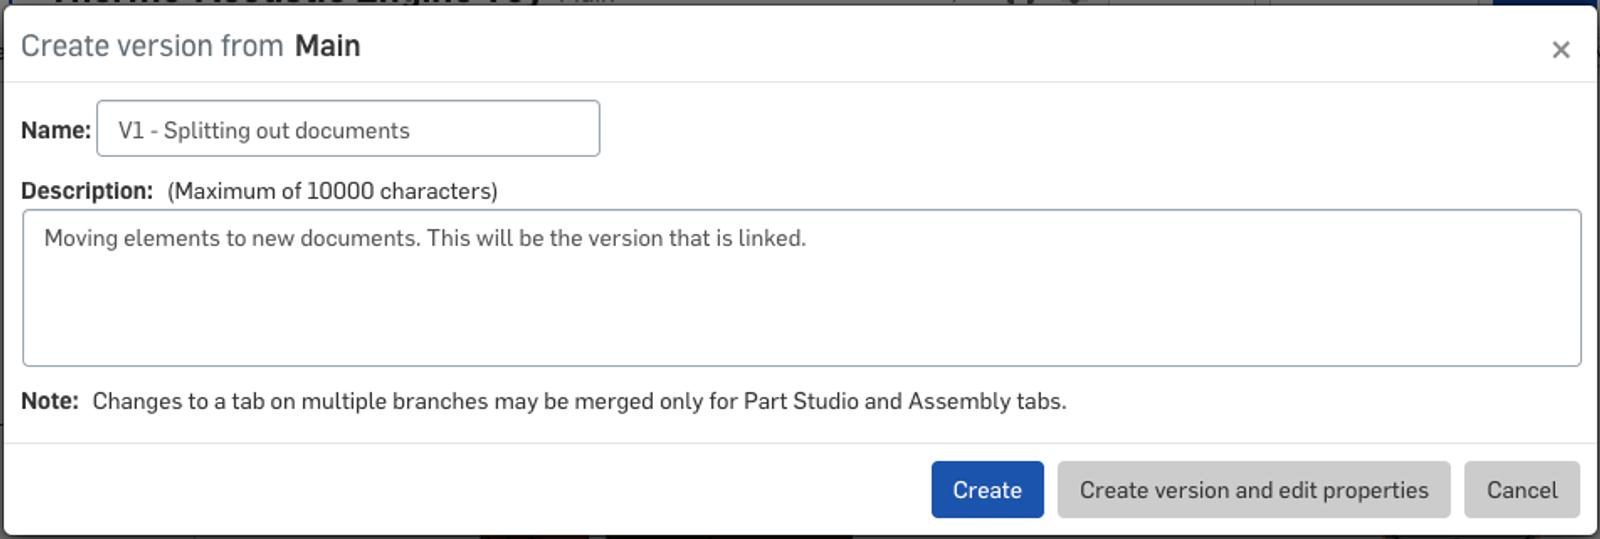
Task: Cancel the version creation dialog
Action: 1521,490
